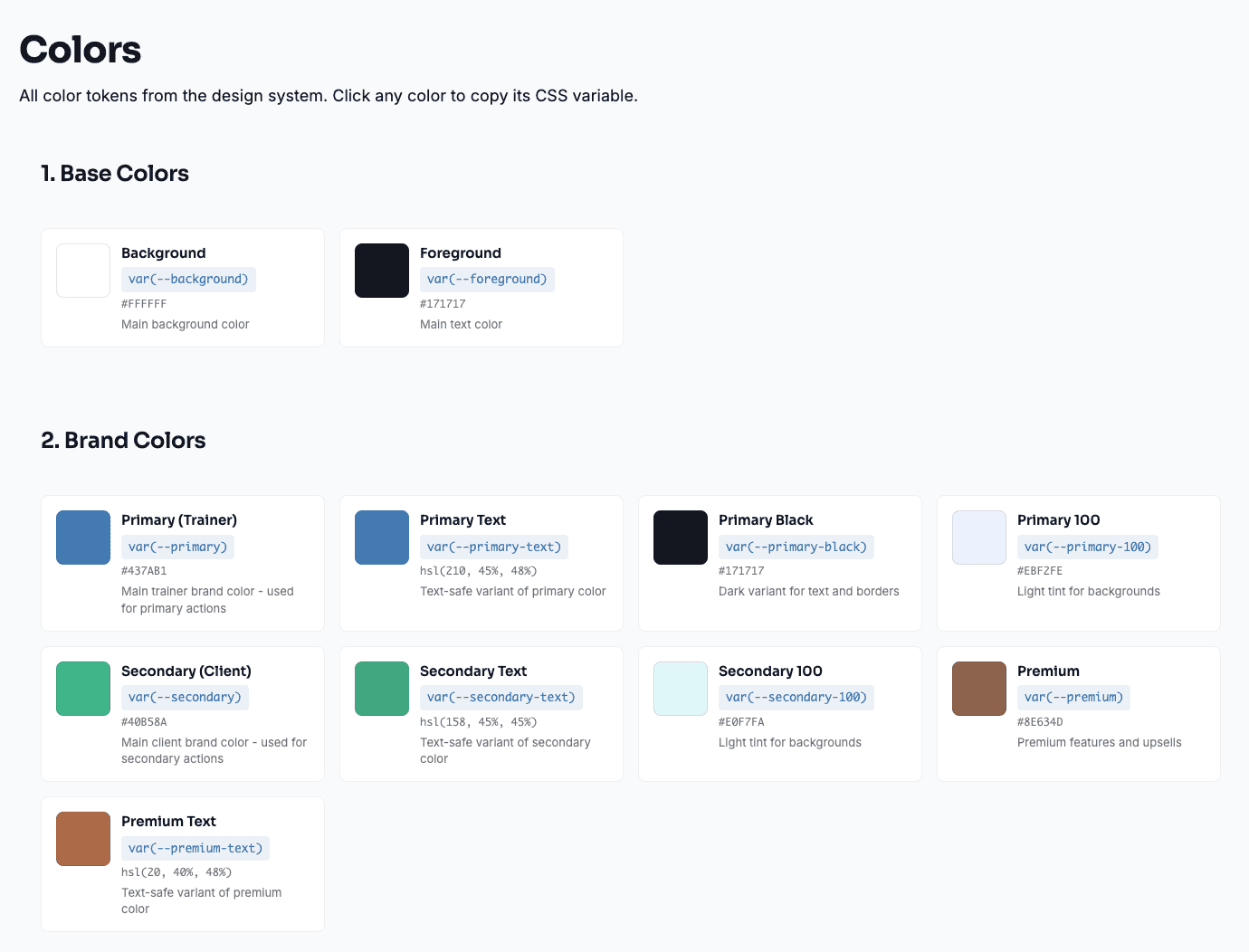Click the hsl(20, 40%, 48%) value

(176, 872)
